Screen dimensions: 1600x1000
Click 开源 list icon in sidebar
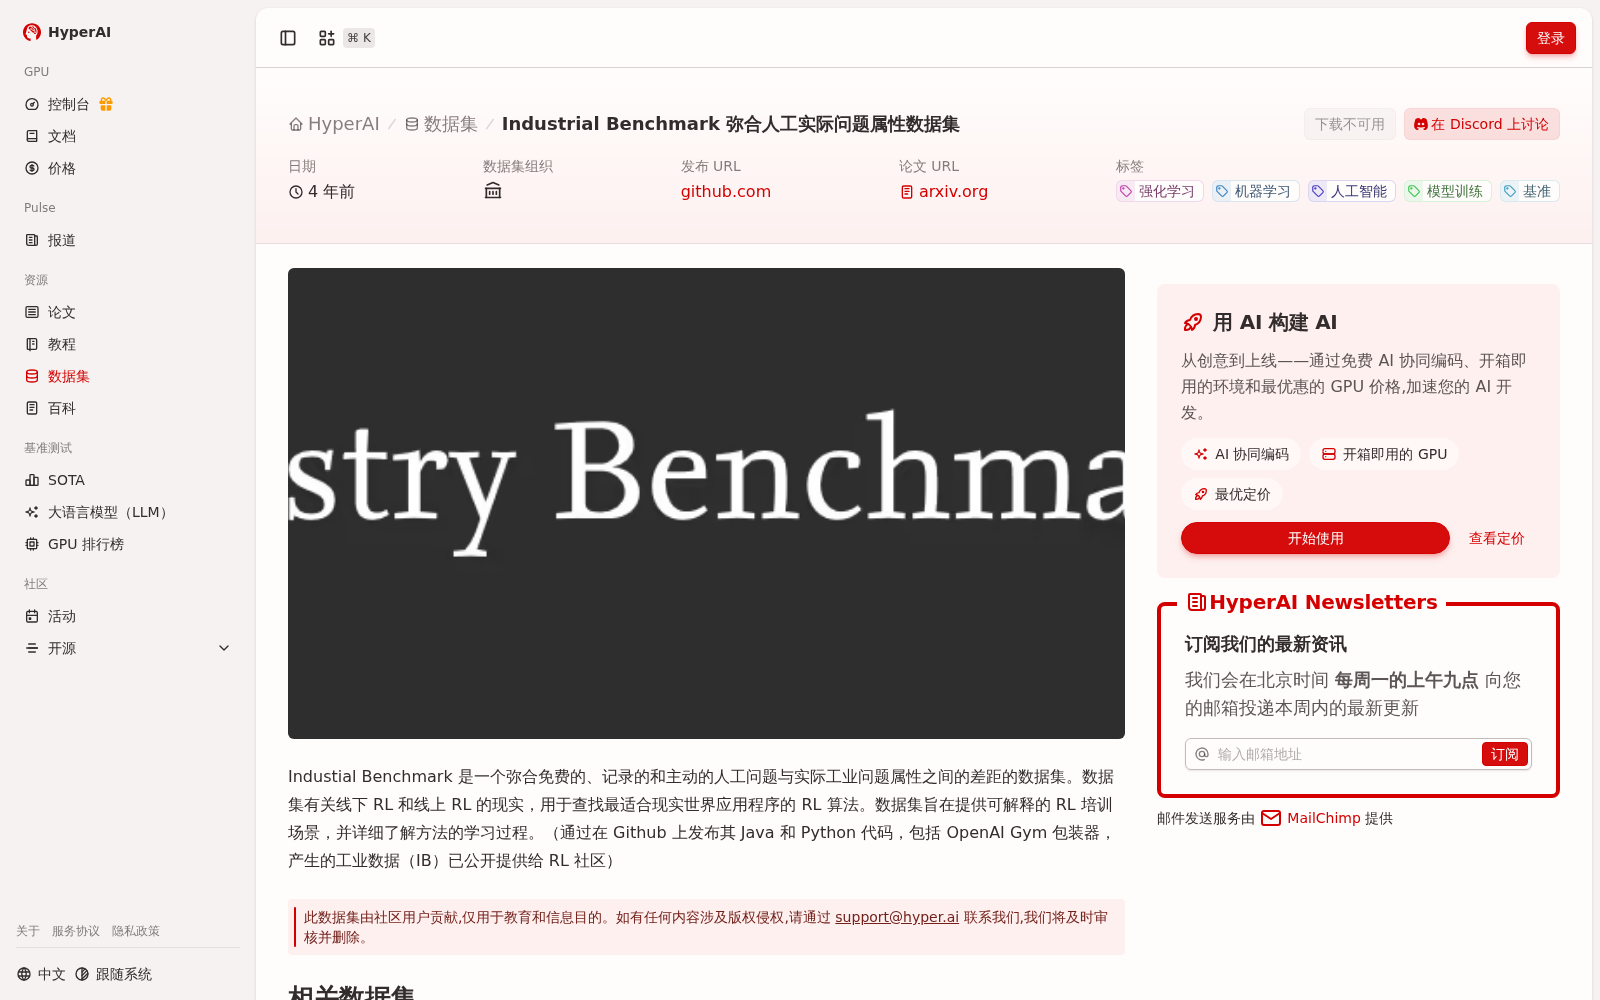32,648
